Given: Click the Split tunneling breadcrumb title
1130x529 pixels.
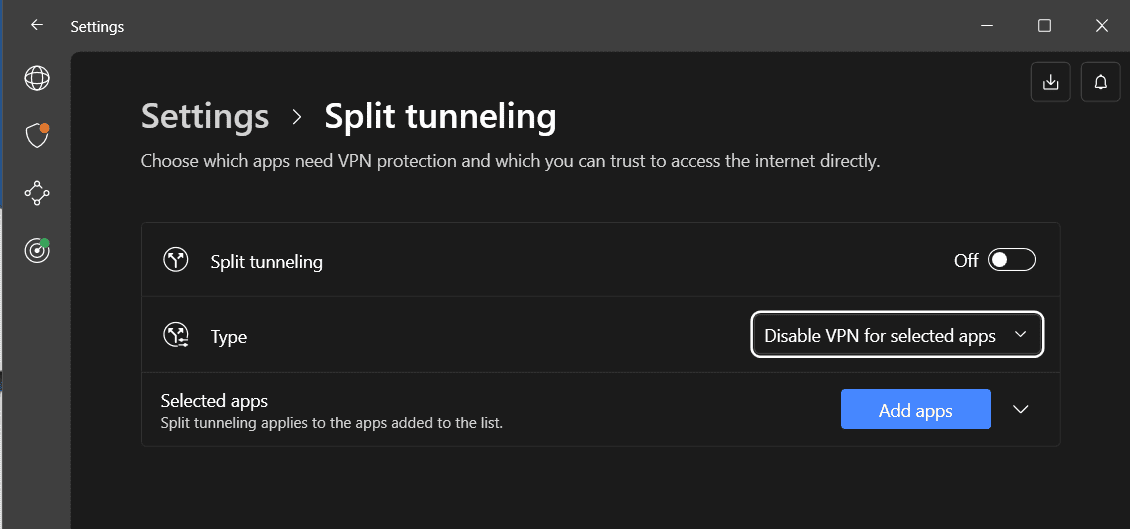Looking at the screenshot, I should (x=440, y=117).
